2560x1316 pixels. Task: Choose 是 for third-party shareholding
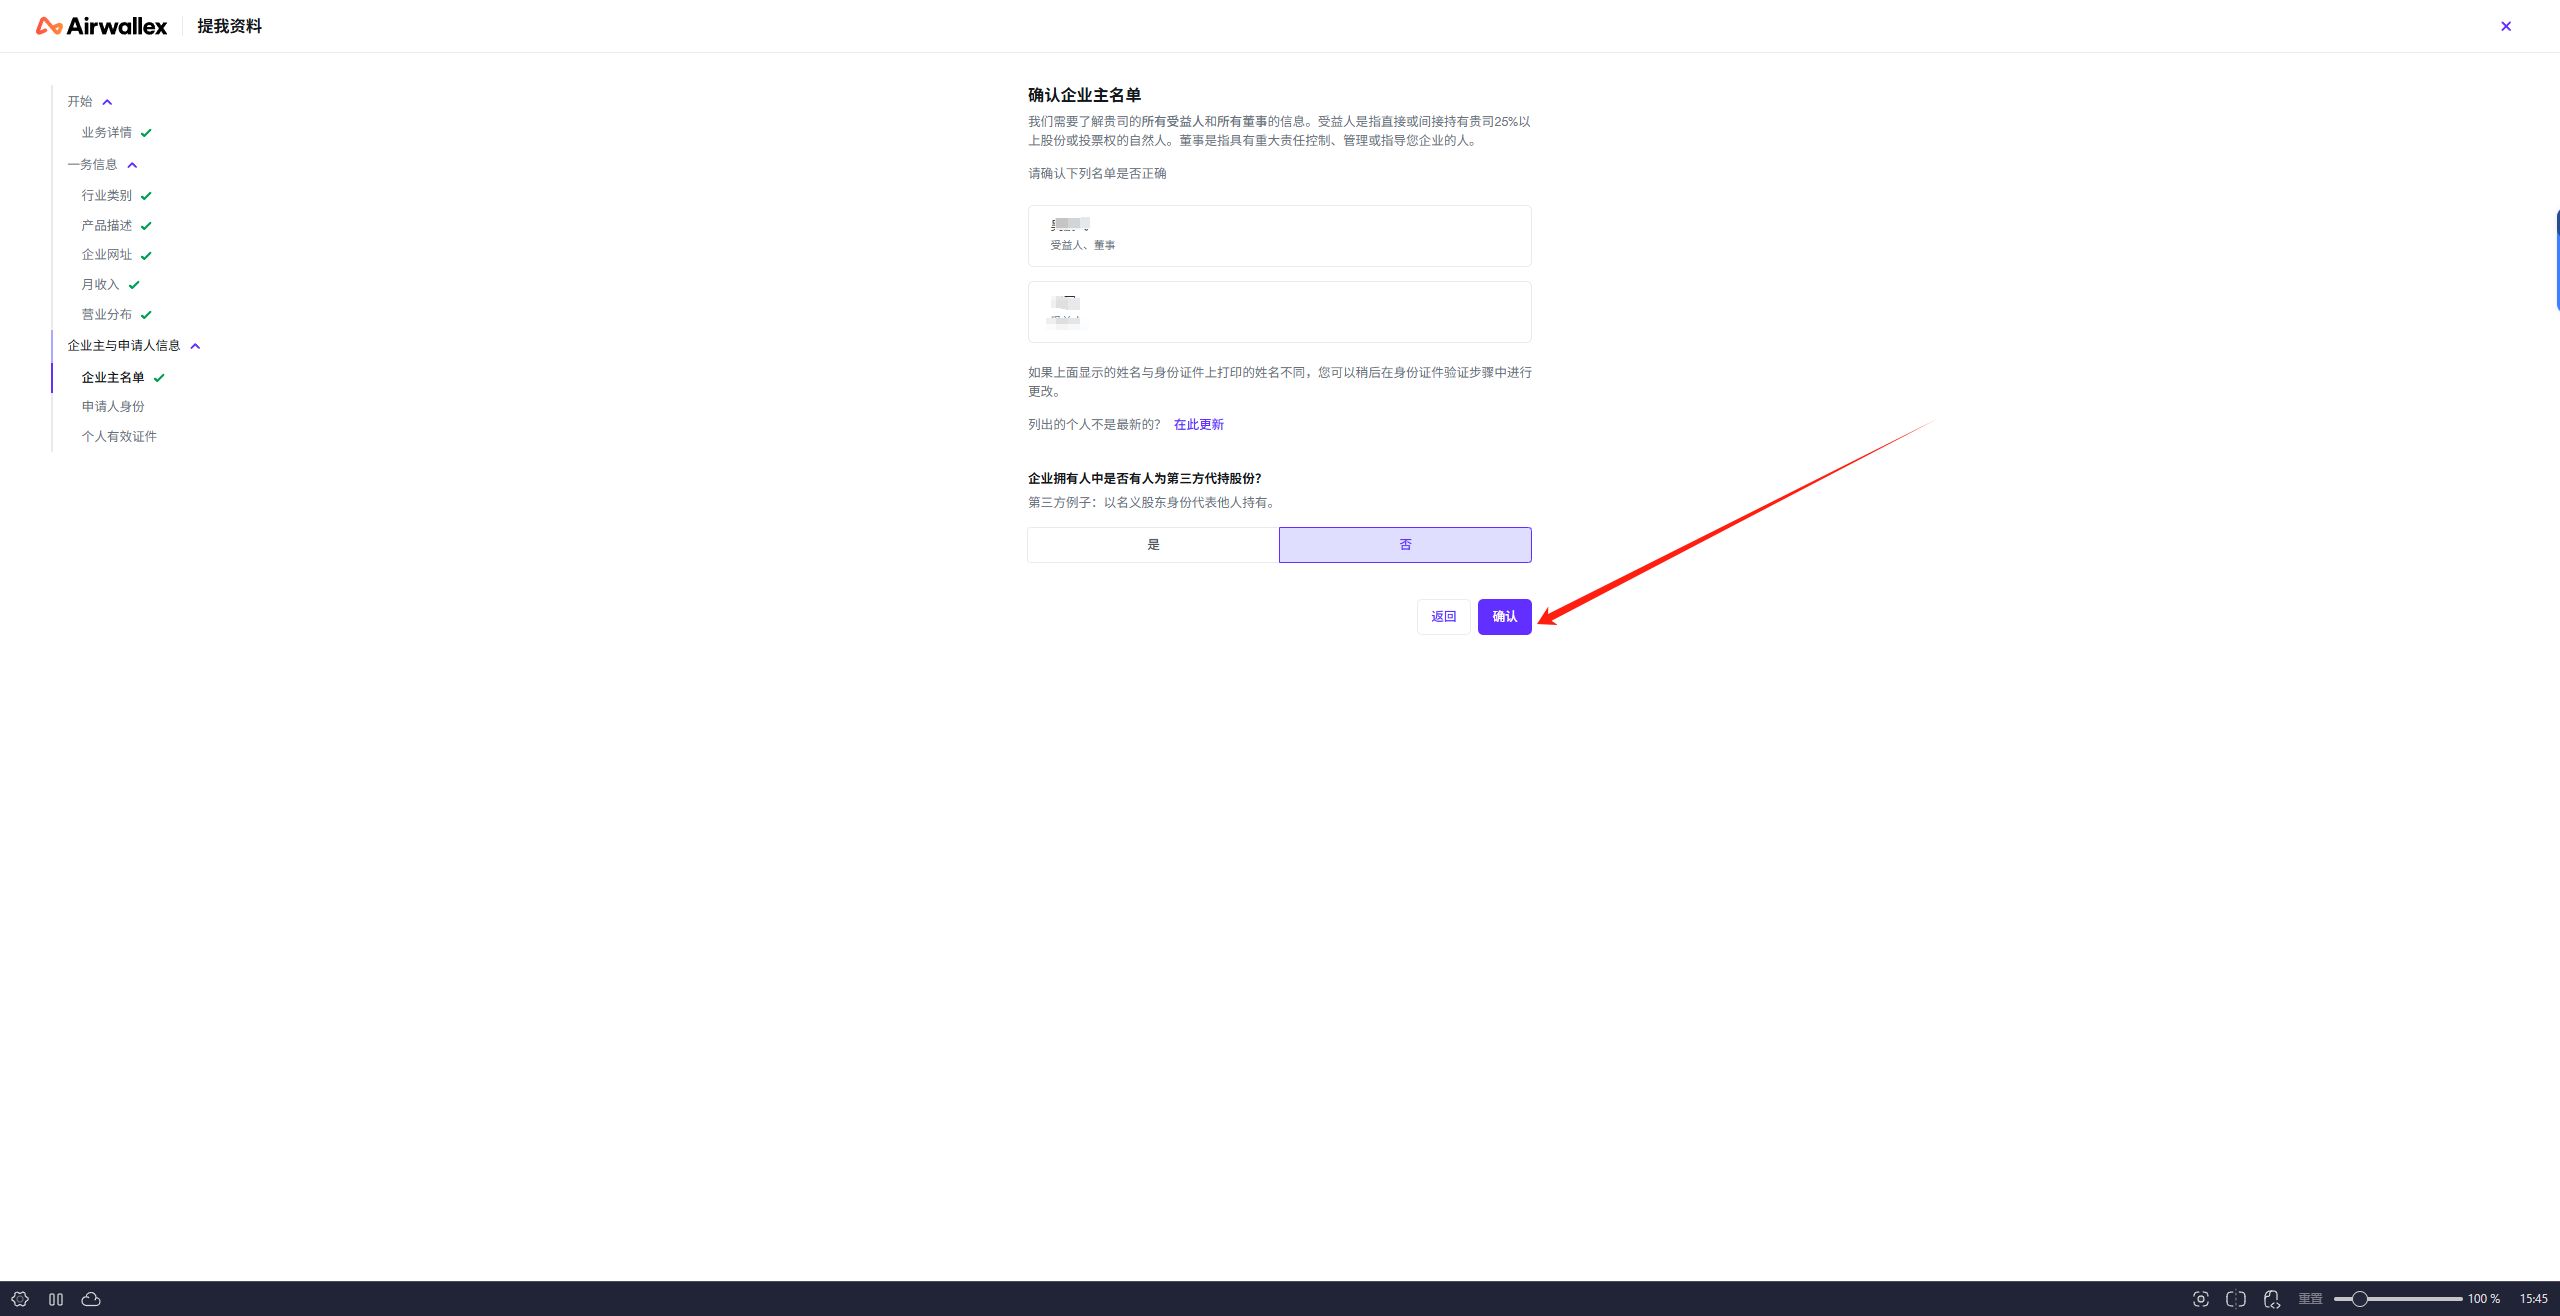(x=1153, y=545)
